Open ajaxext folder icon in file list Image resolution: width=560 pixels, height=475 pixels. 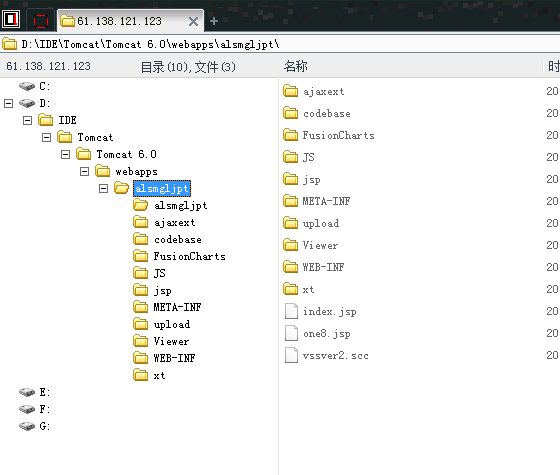(291, 91)
